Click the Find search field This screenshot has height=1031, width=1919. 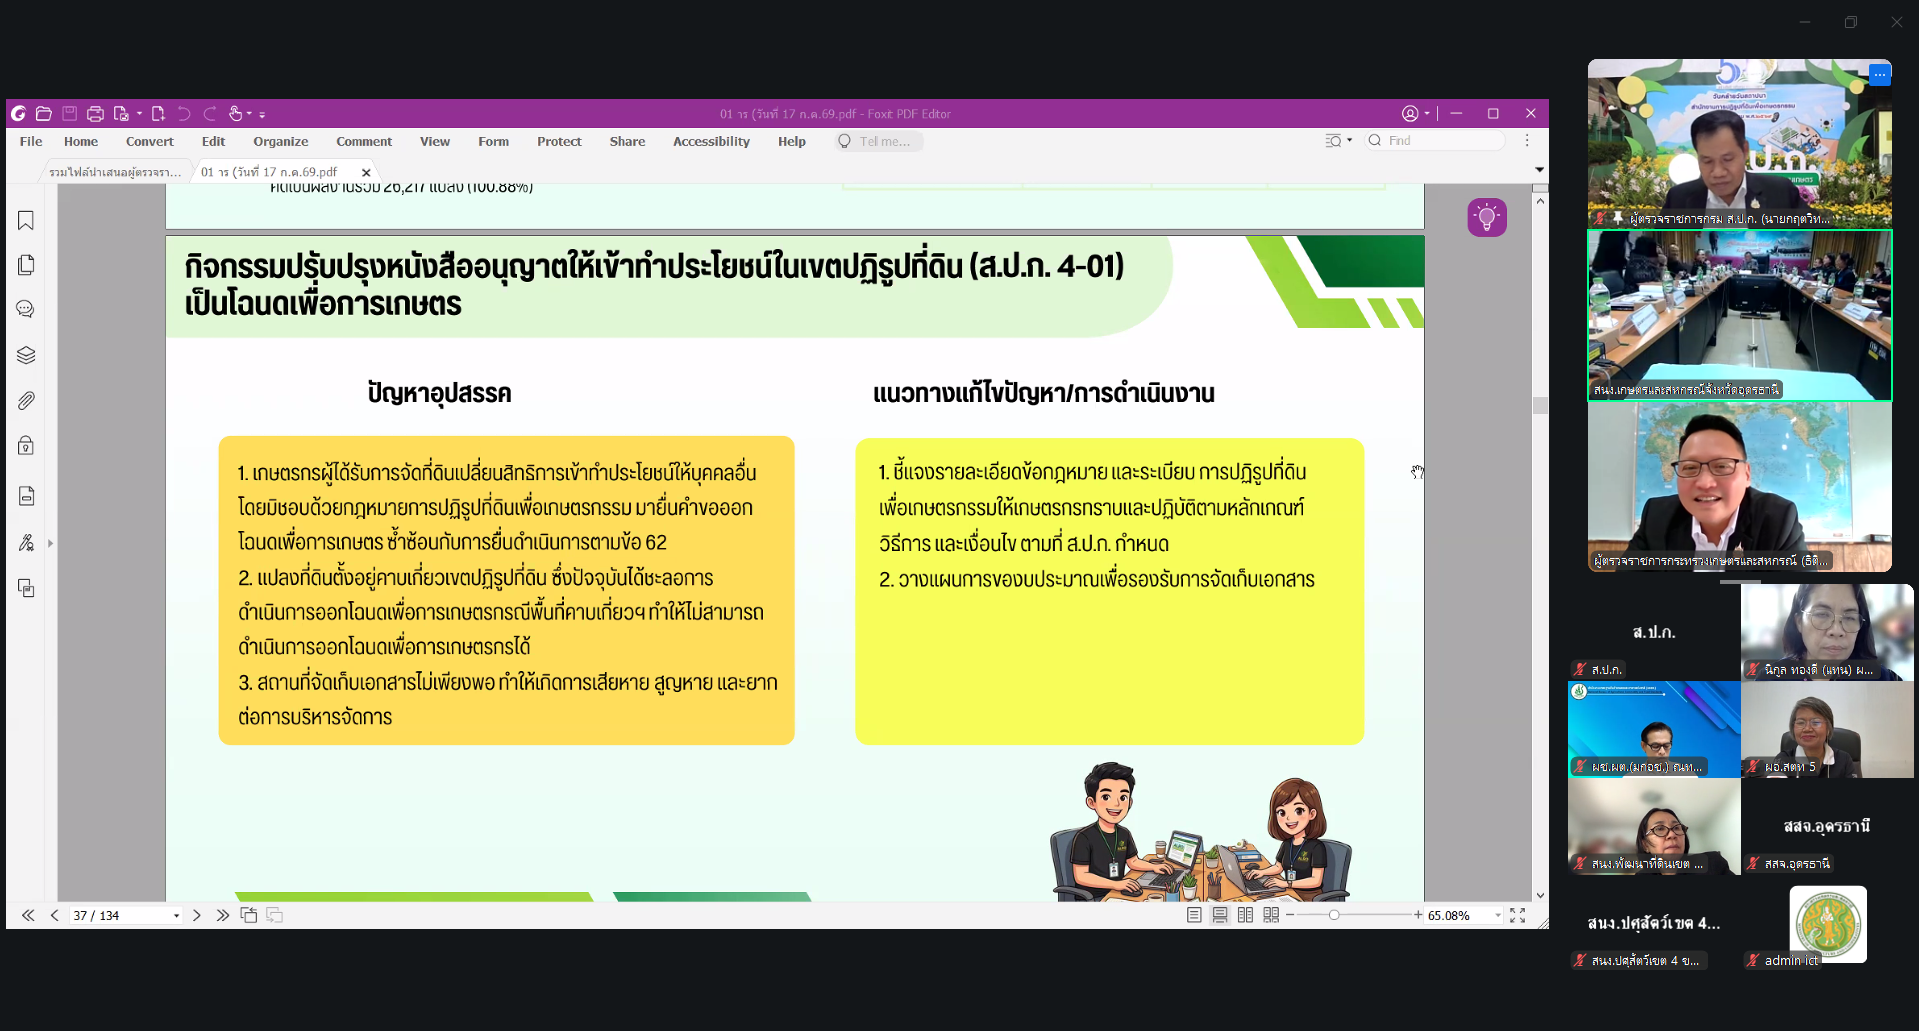coord(1436,141)
